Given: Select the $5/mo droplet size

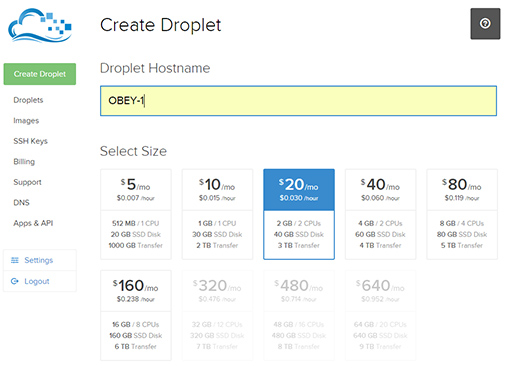Looking at the screenshot, I should coord(136,214).
